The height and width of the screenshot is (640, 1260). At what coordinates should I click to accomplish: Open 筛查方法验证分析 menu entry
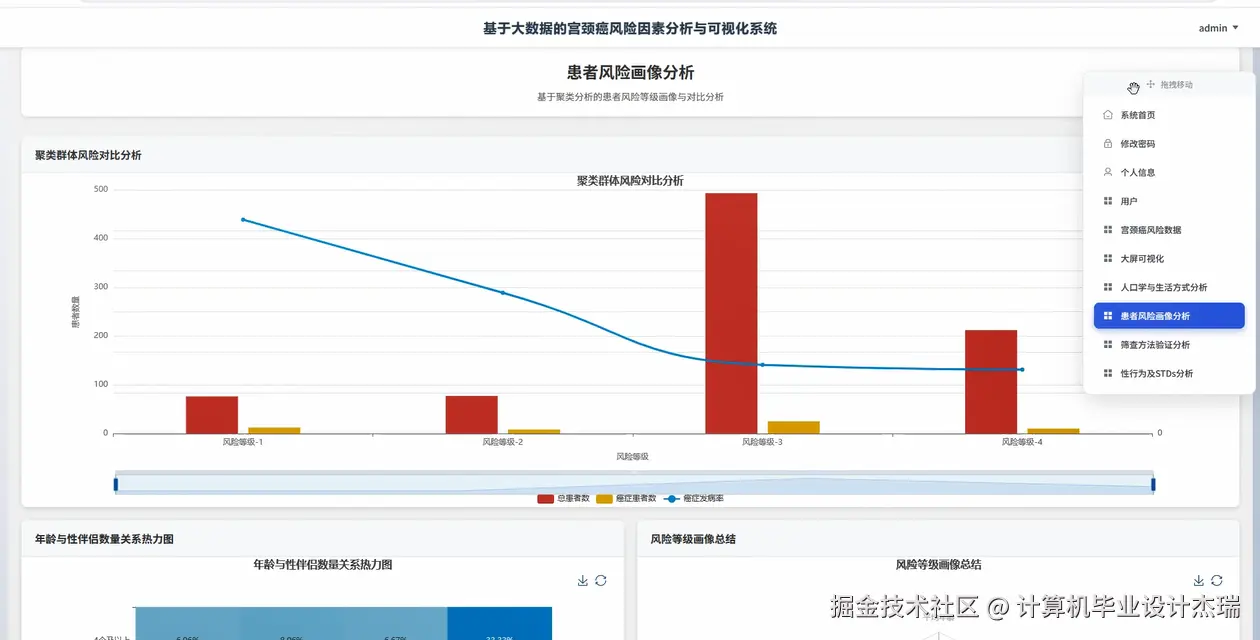click(1168, 345)
